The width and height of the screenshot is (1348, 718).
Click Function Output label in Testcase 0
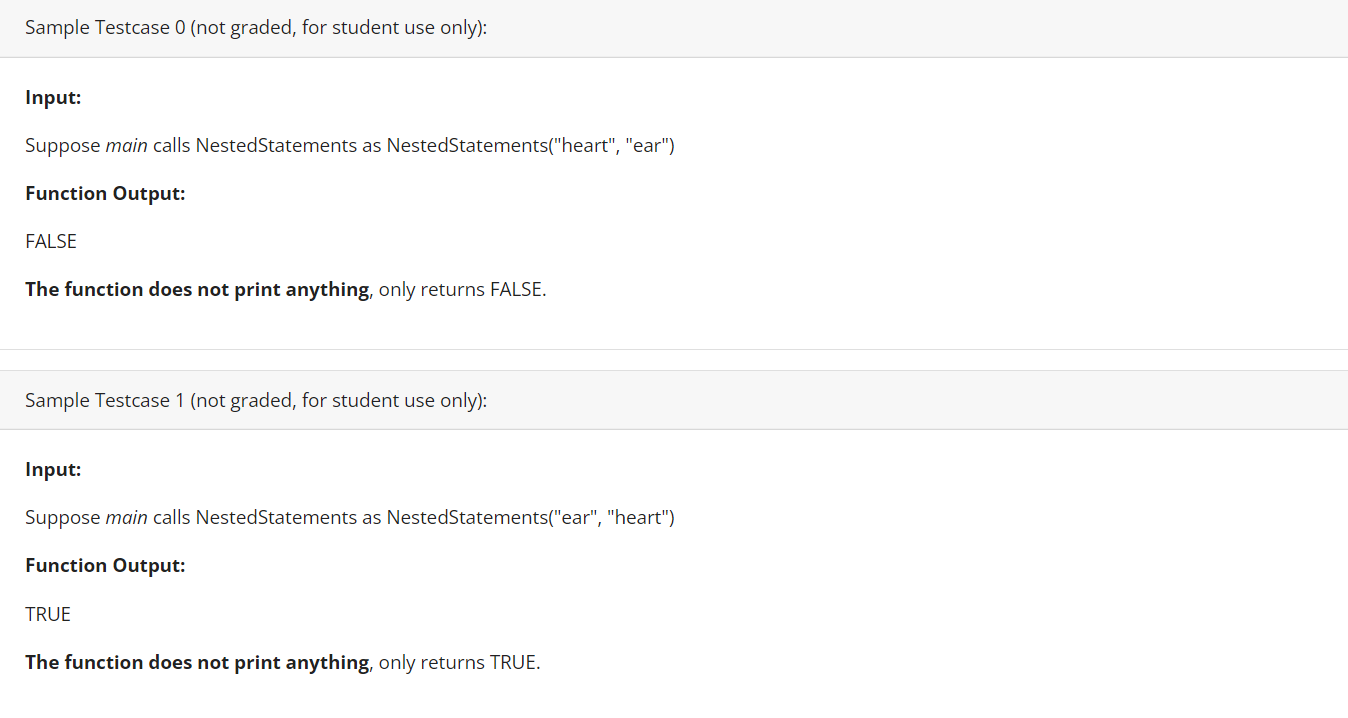[x=105, y=194]
